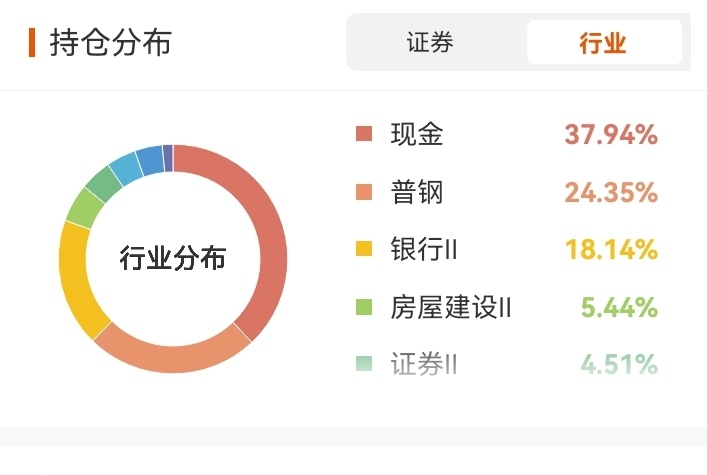Select the 行业 tab

point(604,42)
